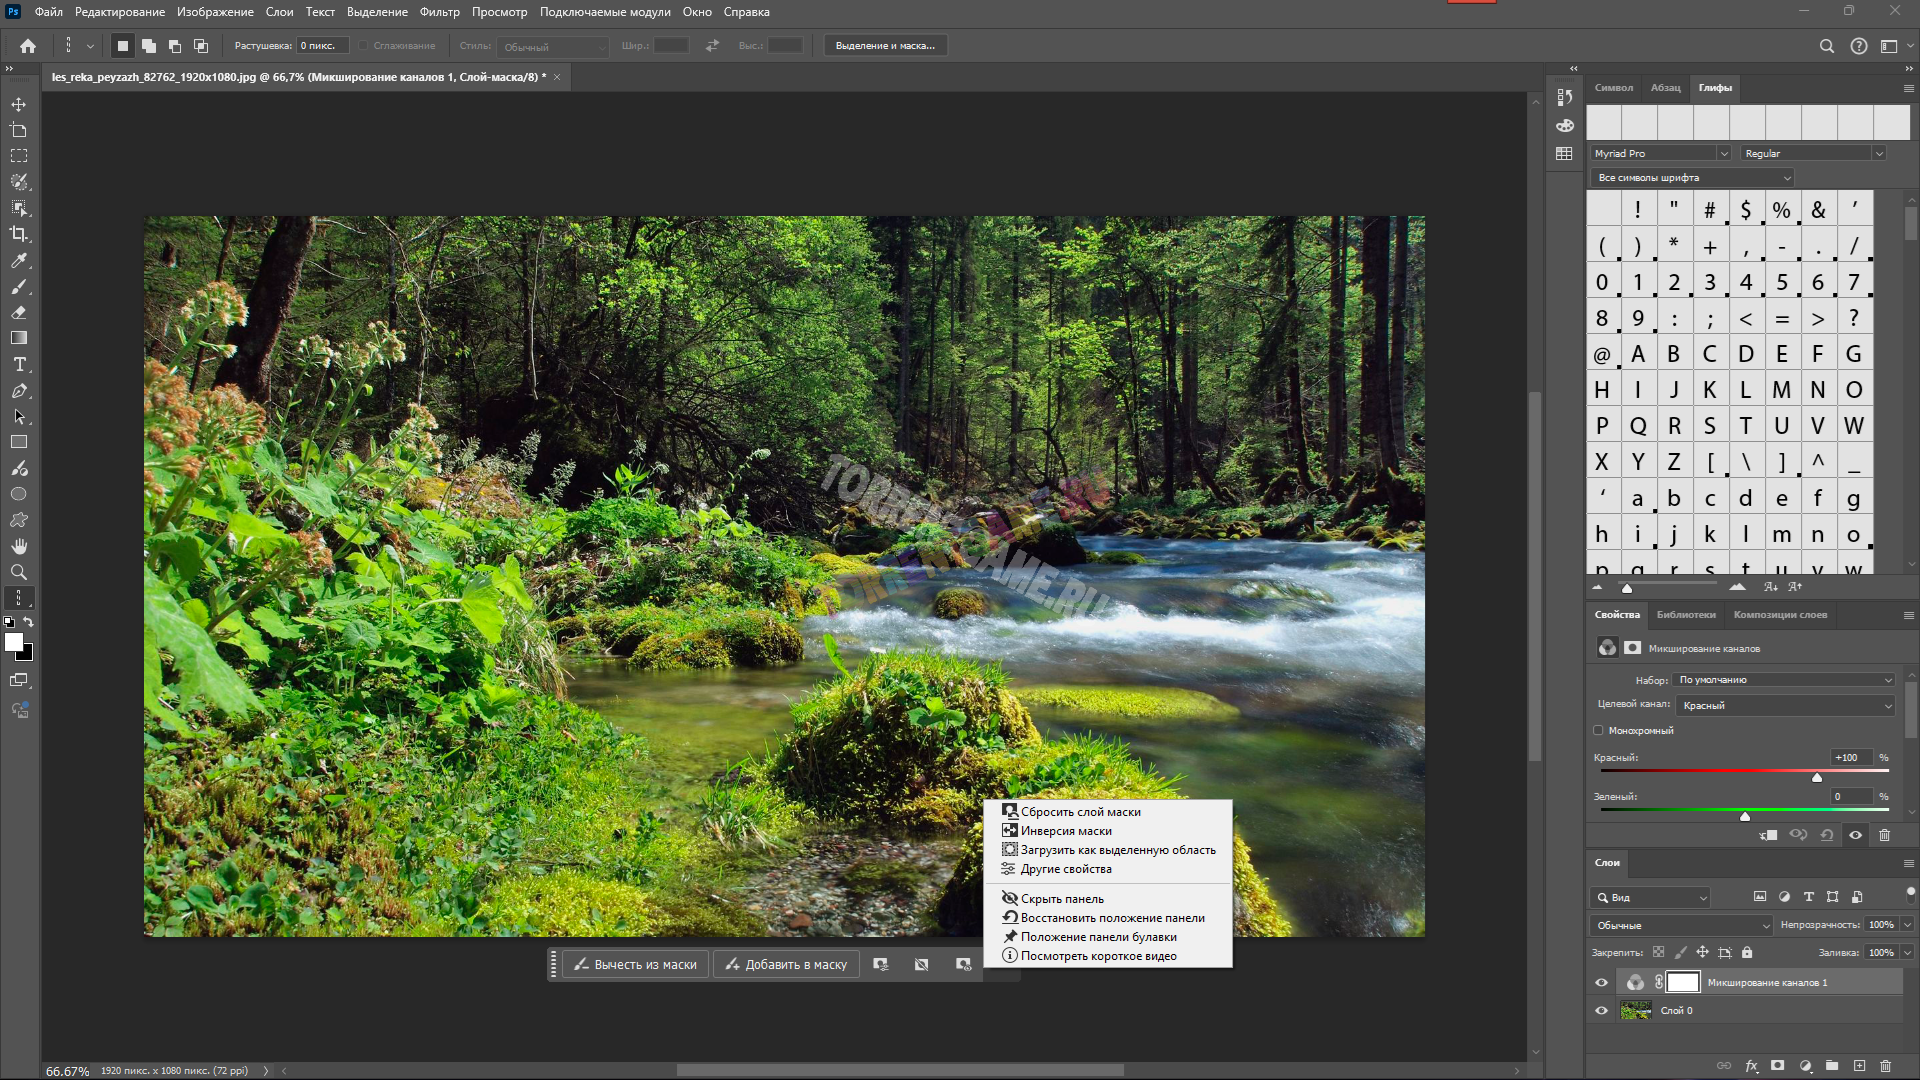Select the Gradient tool
Image resolution: width=1920 pixels, height=1080 pixels.
click(x=19, y=338)
